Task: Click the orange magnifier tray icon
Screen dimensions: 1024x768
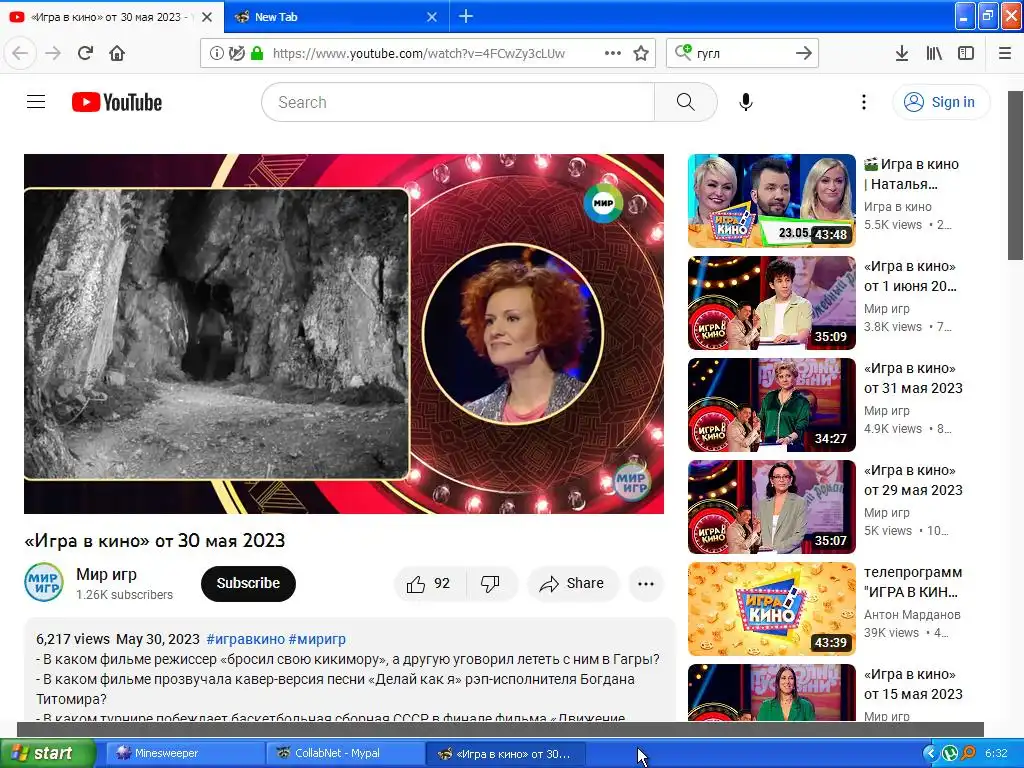Action: [968, 754]
